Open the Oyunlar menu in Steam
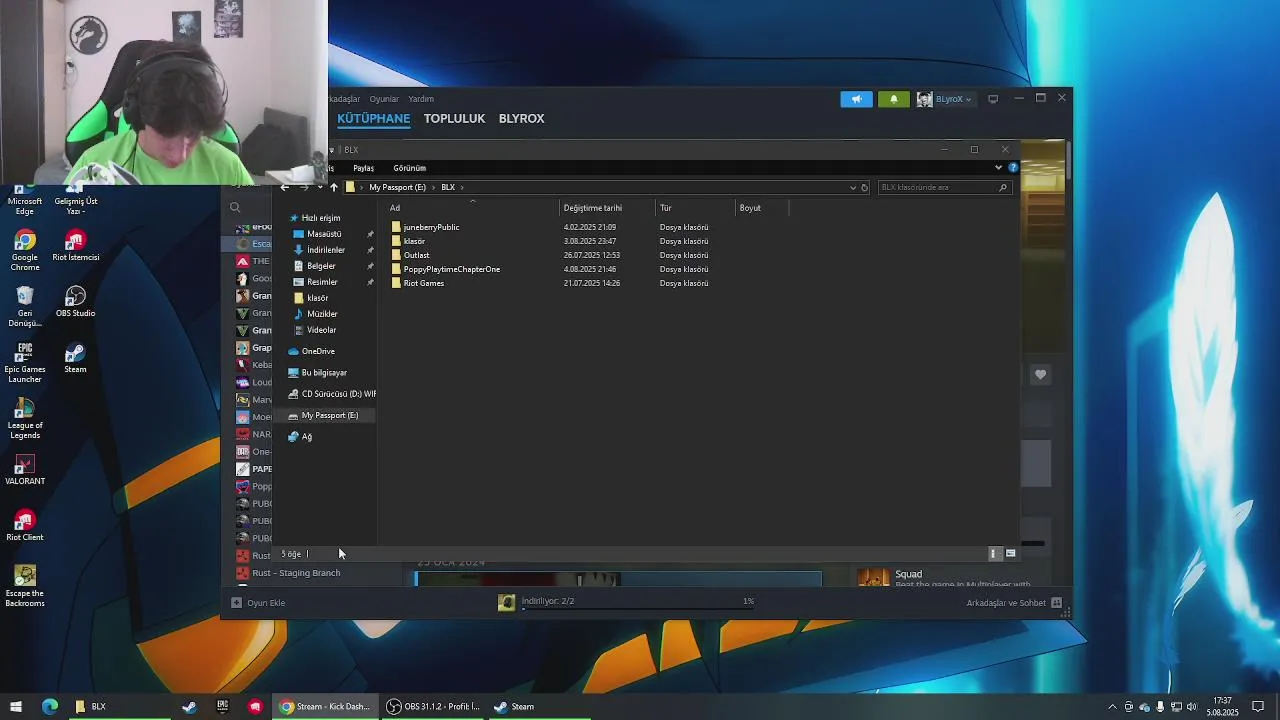The image size is (1280, 720). pyautogui.click(x=384, y=99)
